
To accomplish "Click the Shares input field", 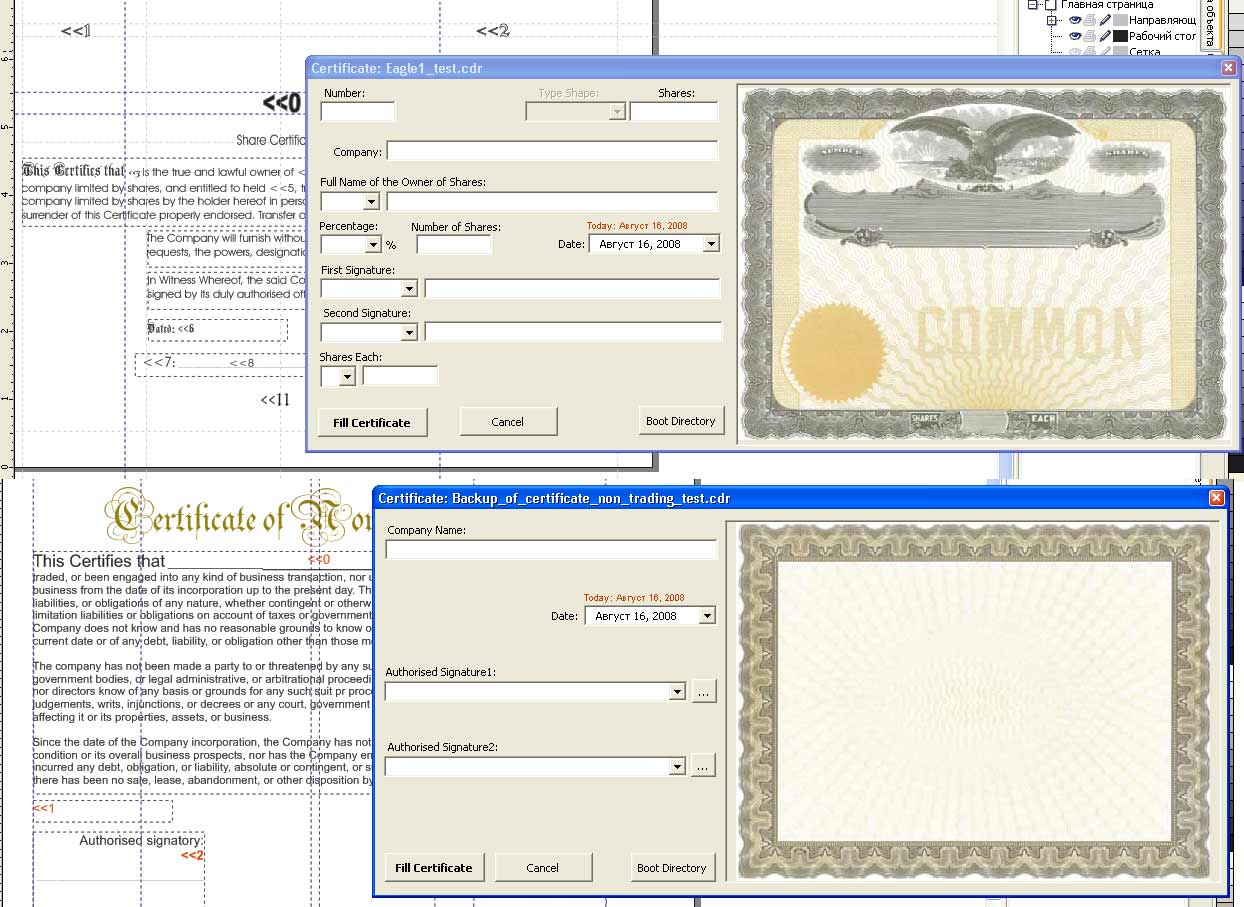I will click(x=674, y=111).
